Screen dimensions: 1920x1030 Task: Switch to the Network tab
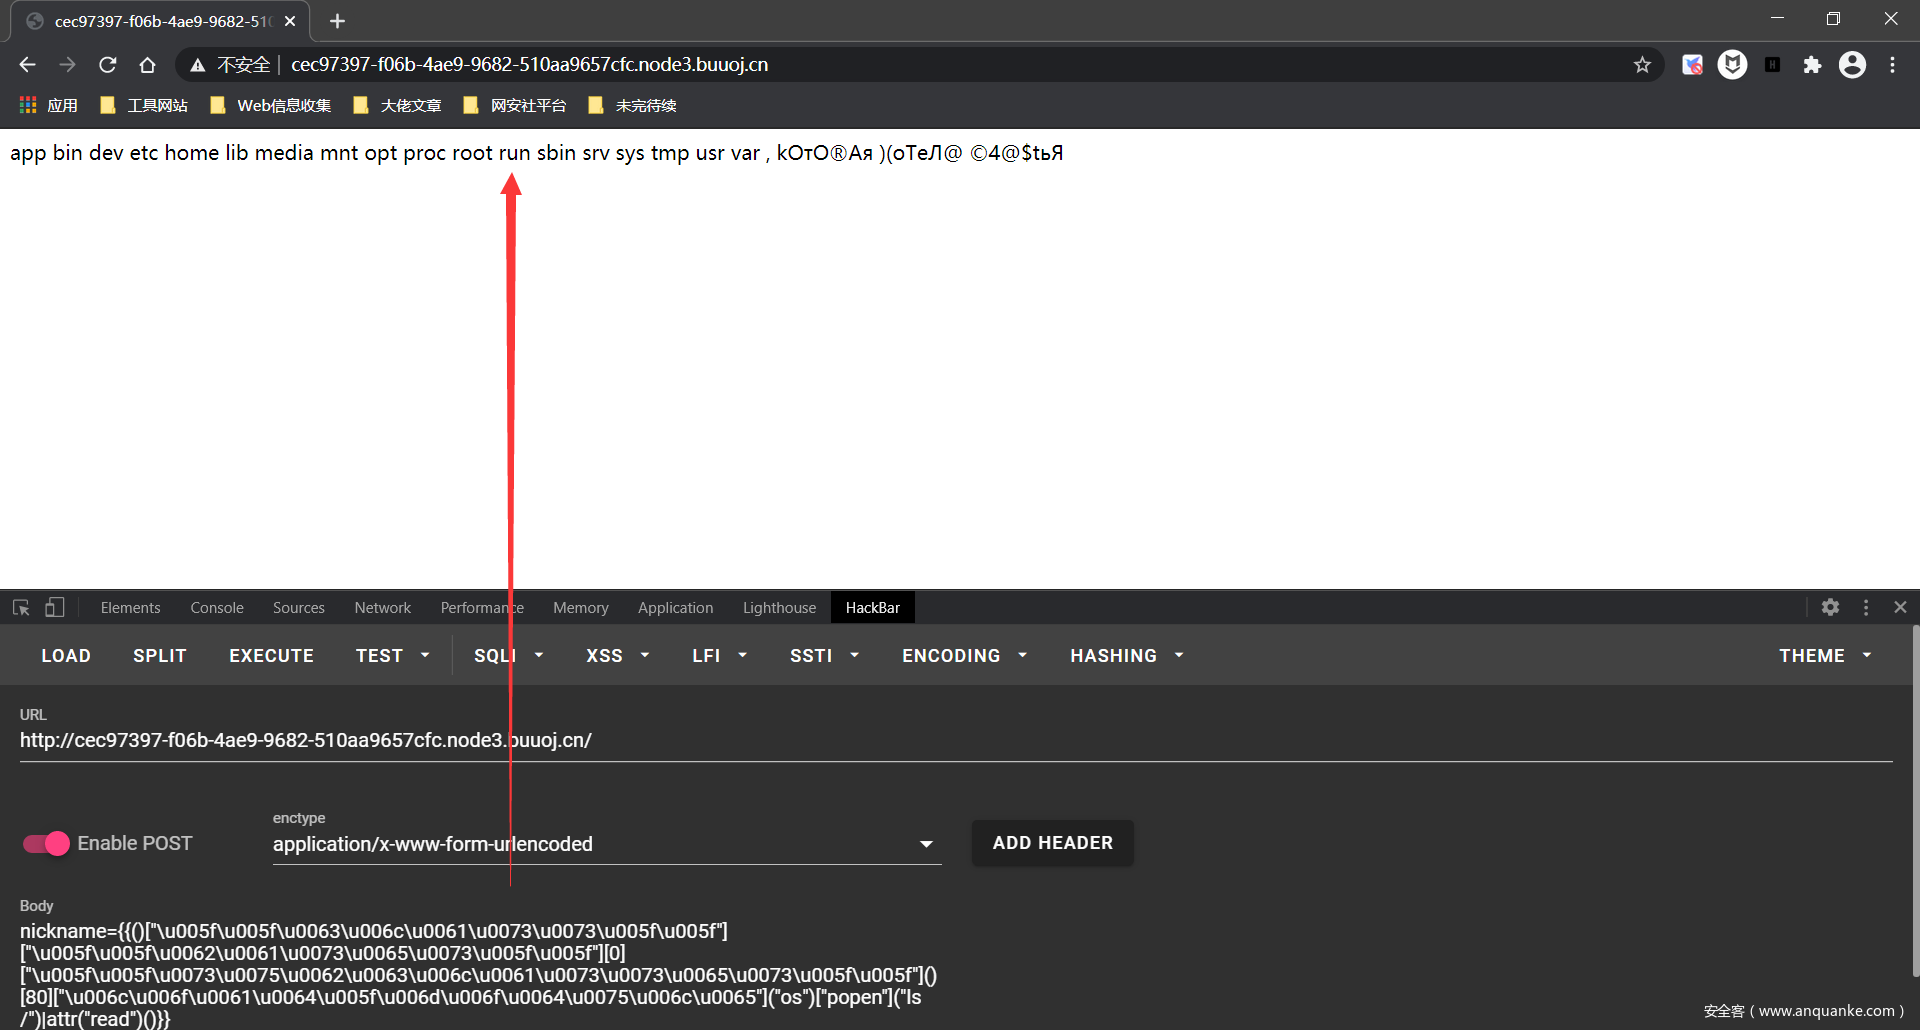tap(382, 607)
